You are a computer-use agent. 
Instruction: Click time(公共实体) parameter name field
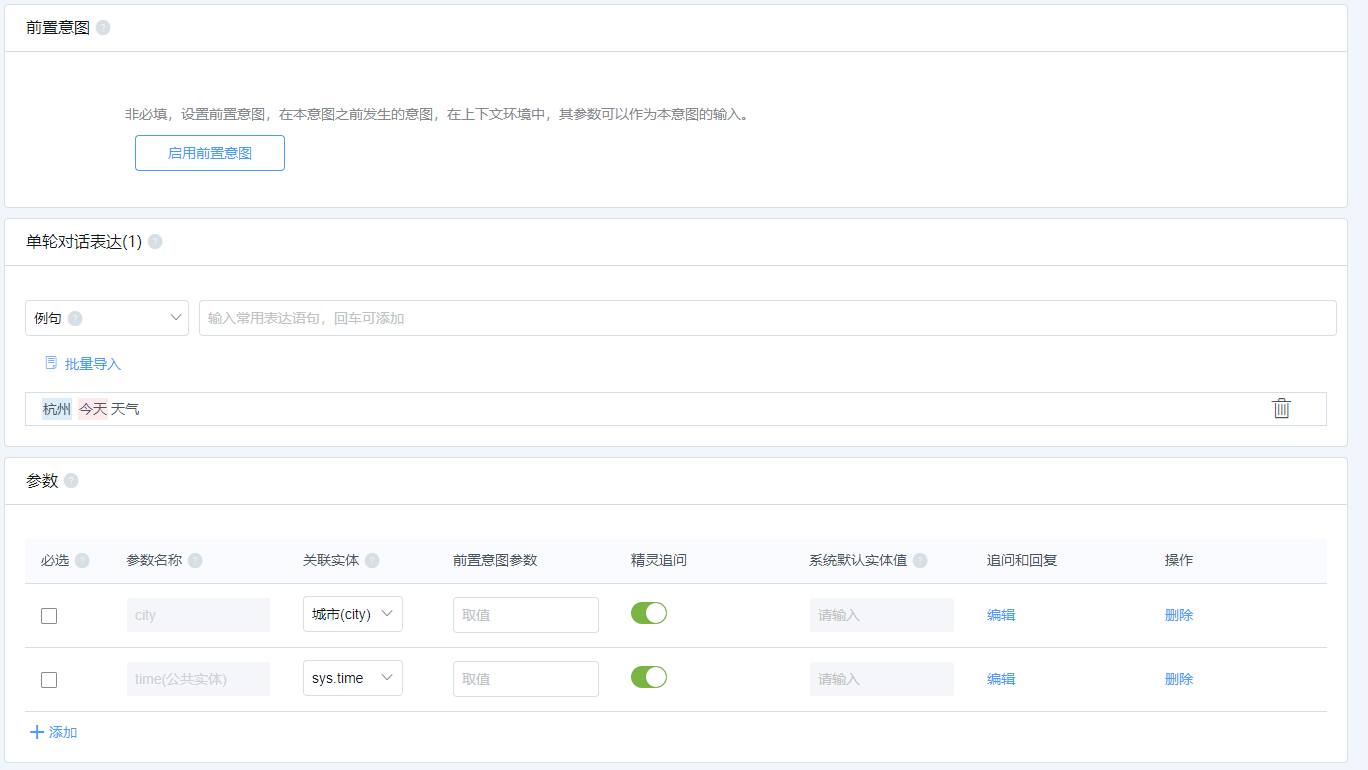pyautogui.click(x=198, y=679)
